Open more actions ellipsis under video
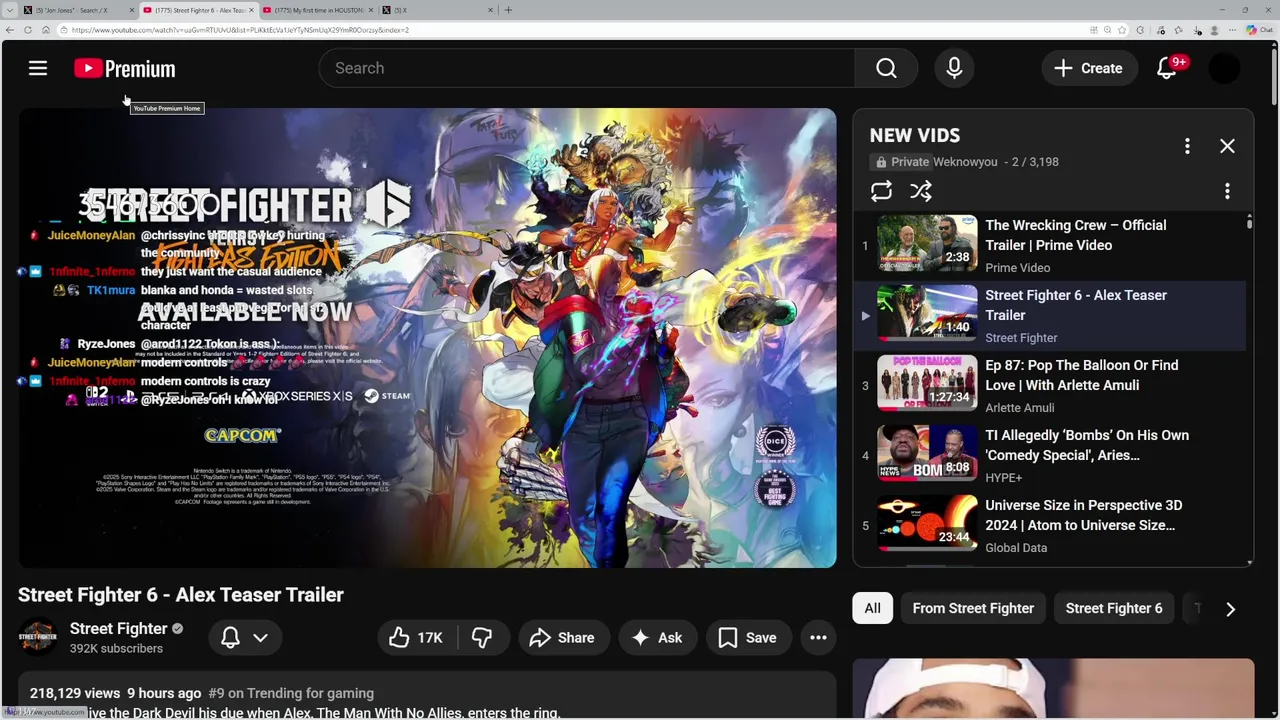The width and height of the screenshot is (1280, 720). tap(818, 637)
